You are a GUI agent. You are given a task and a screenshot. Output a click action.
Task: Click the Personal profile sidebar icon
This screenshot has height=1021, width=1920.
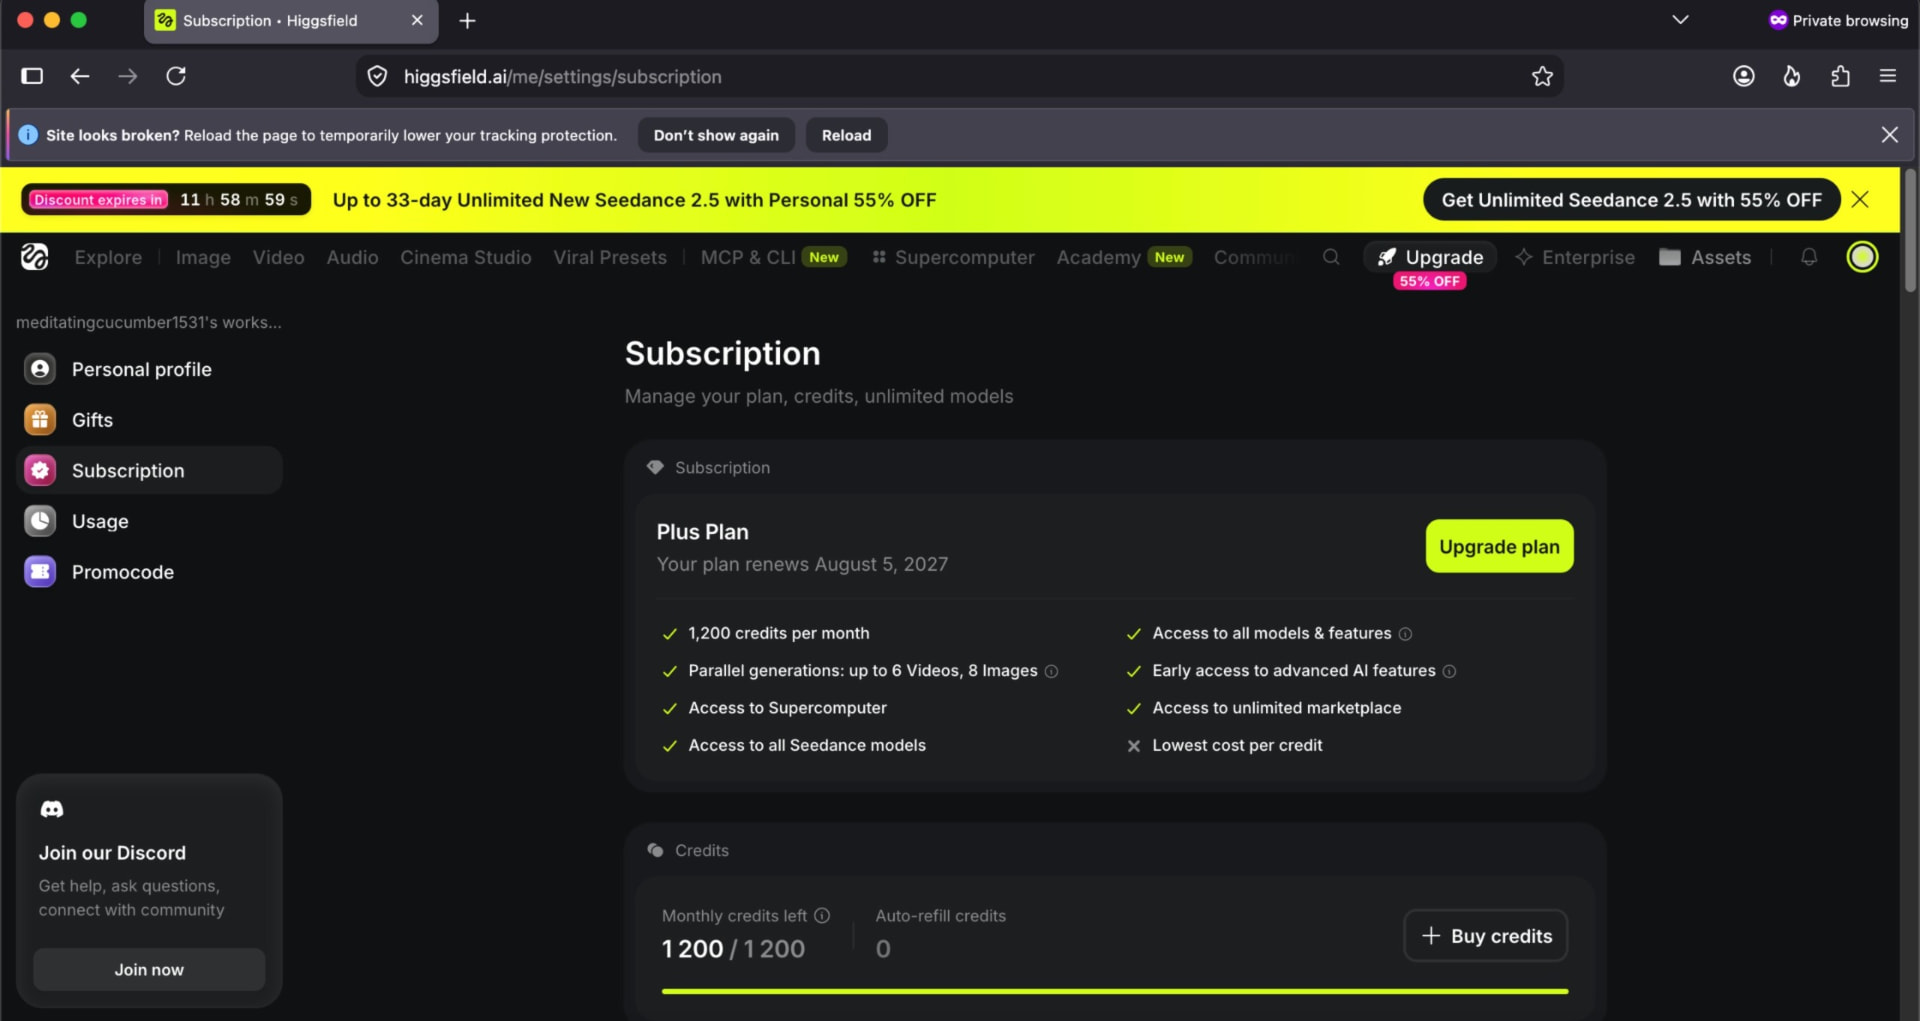[40, 369]
